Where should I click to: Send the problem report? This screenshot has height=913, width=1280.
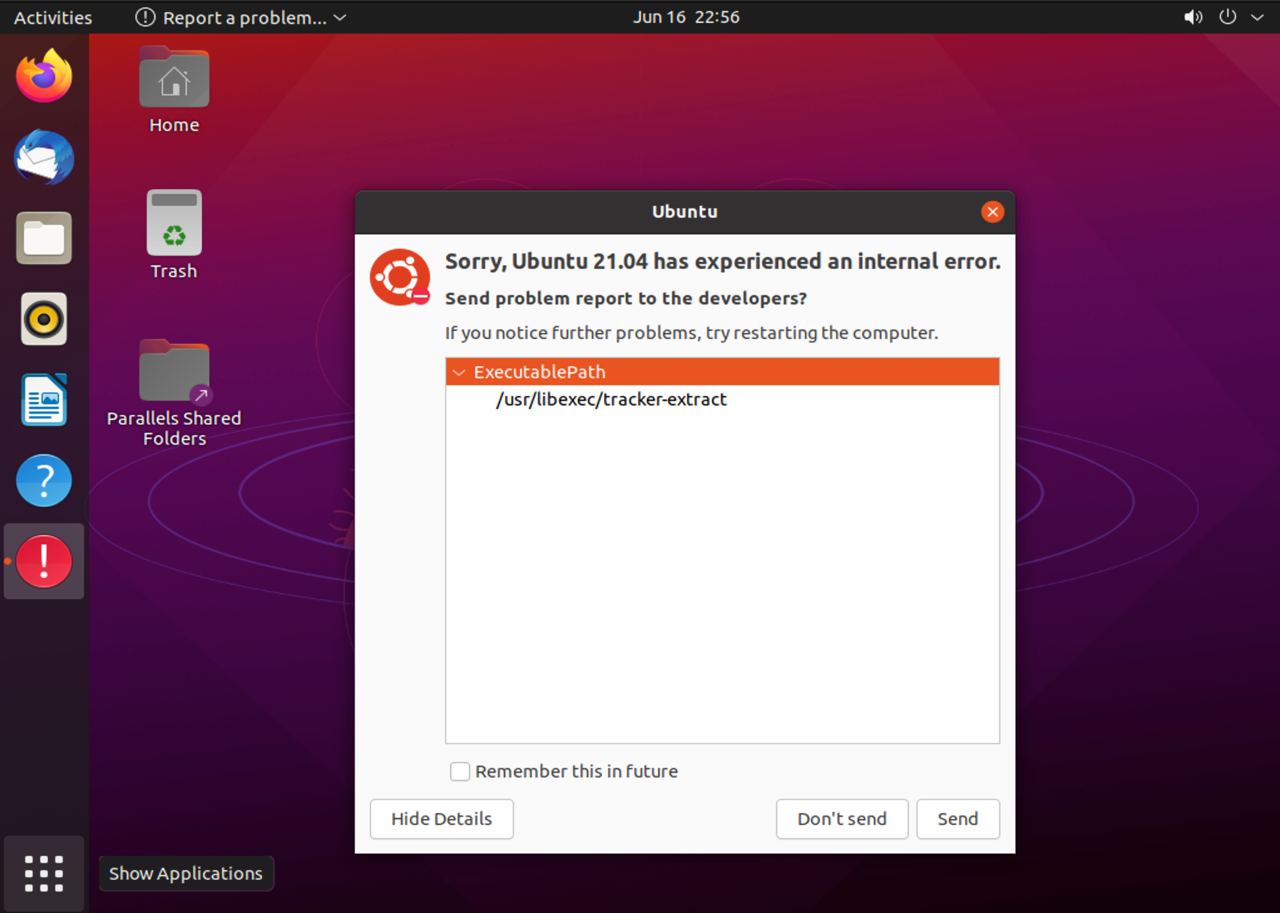click(x=957, y=819)
